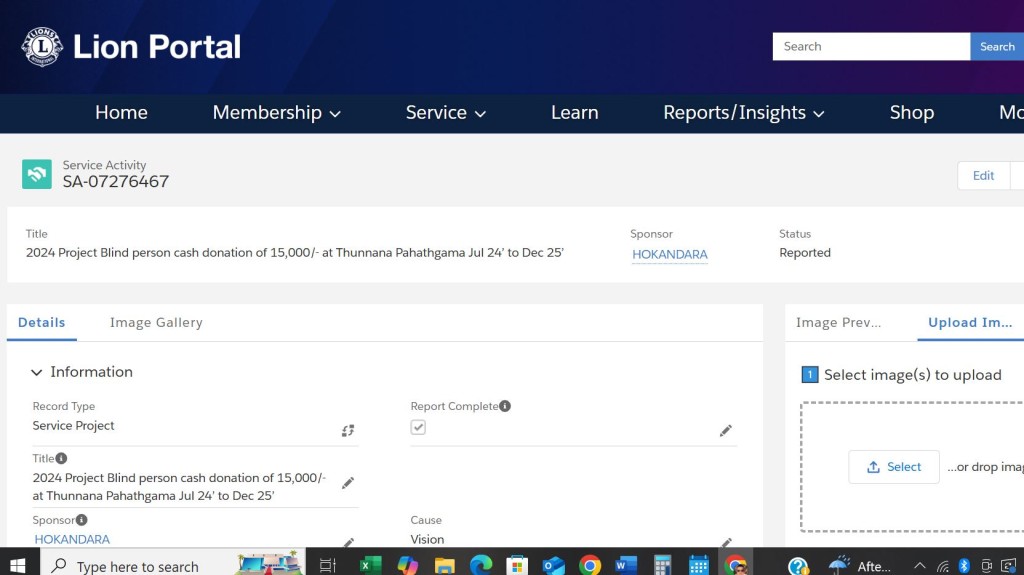The width and height of the screenshot is (1024, 575).
Task: Open Shop in the navigation bar
Action: coord(912,112)
